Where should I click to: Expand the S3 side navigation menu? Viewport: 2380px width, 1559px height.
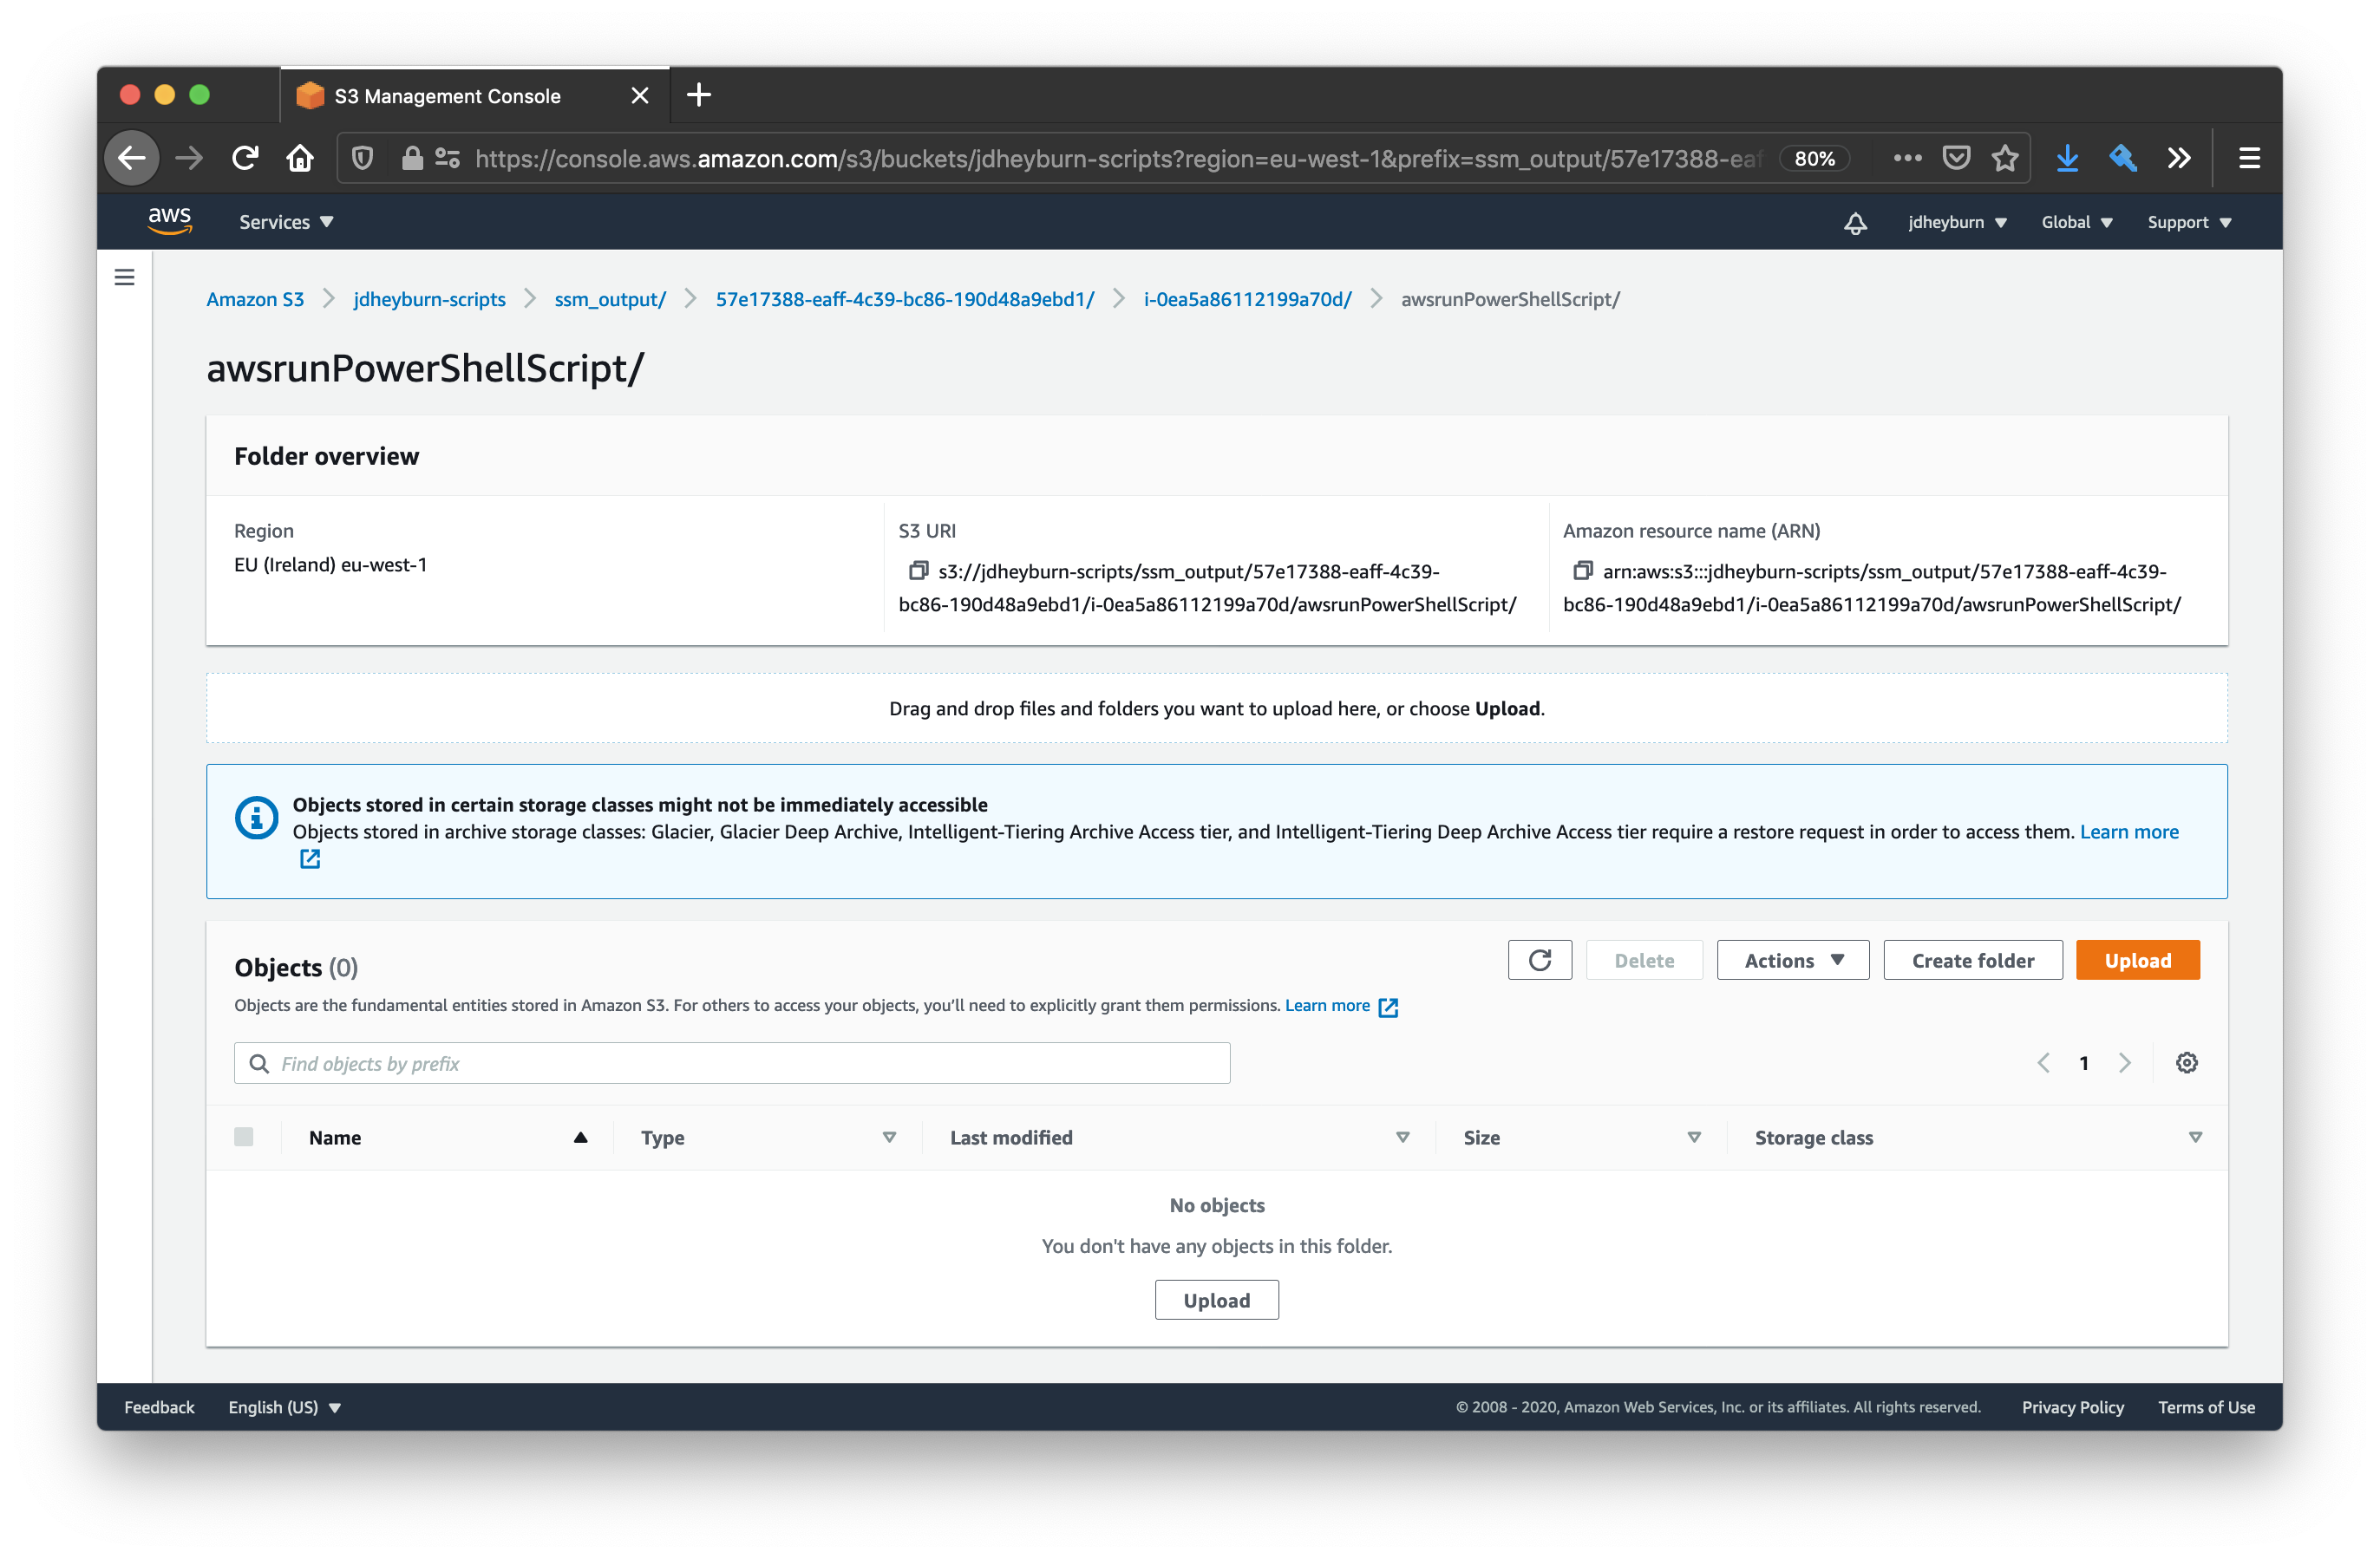pos(124,277)
